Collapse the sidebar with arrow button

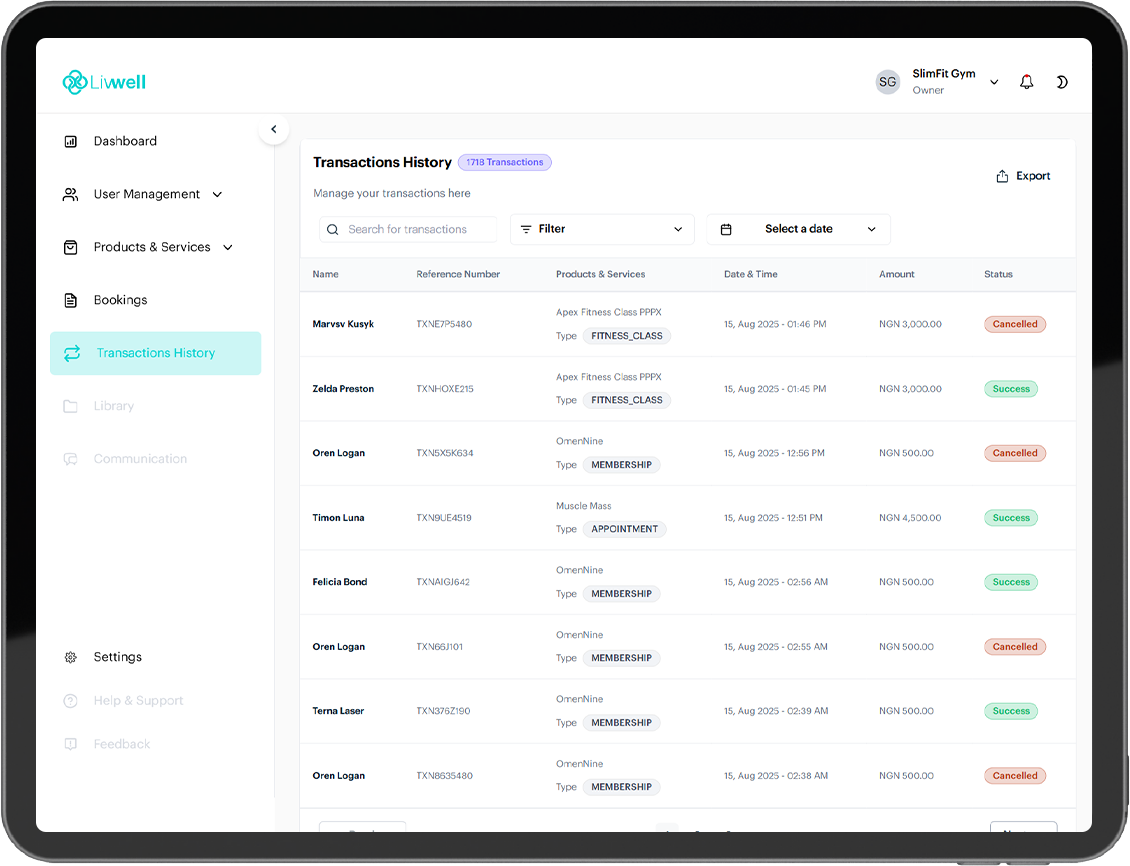click(x=273, y=129)
